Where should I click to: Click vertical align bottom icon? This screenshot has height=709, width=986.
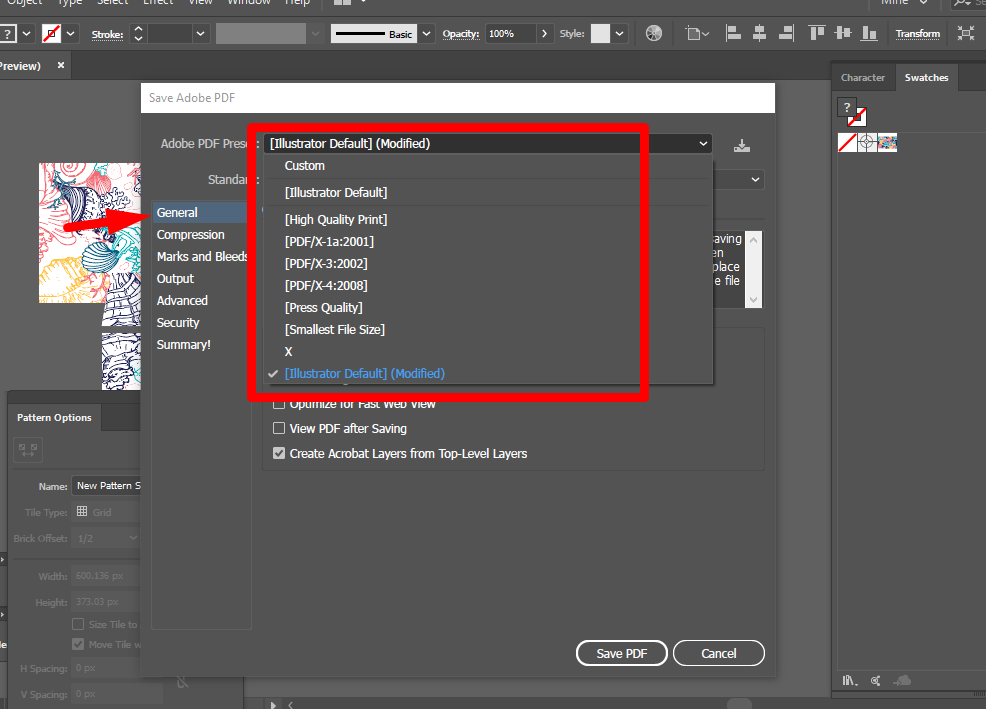(869, 33)
